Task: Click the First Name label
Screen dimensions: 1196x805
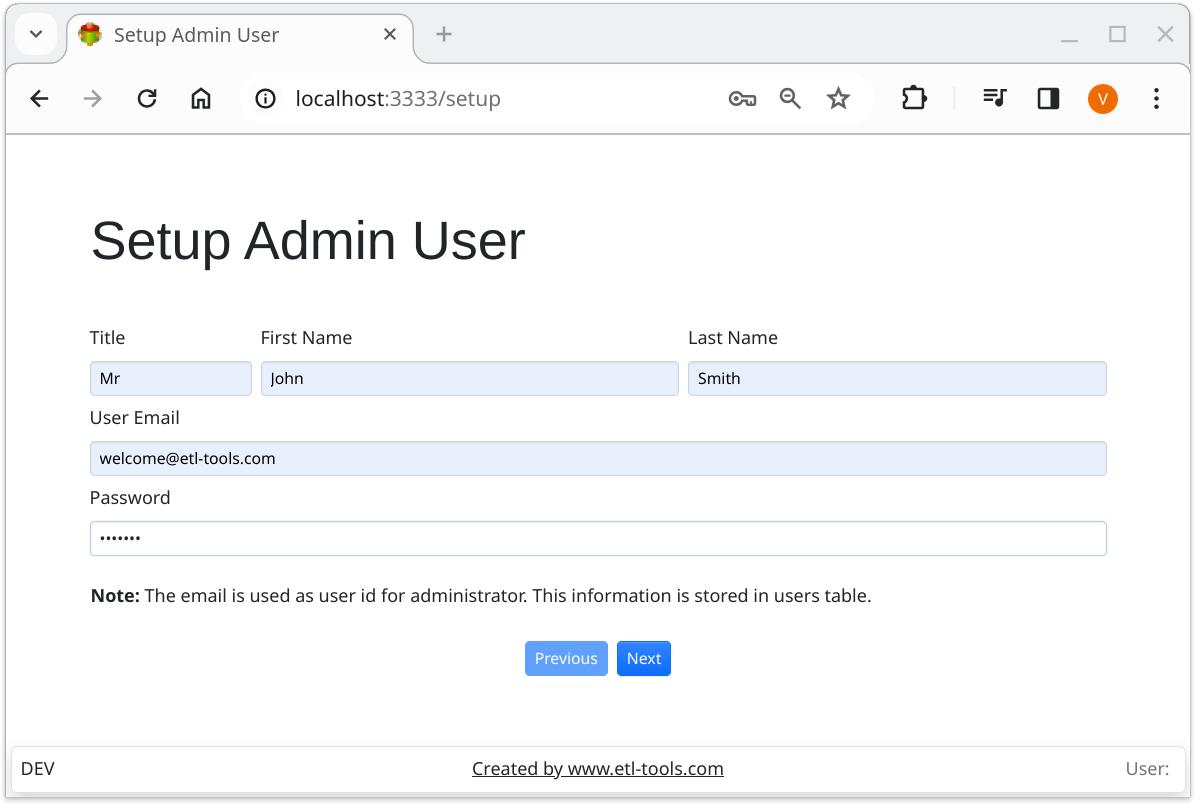Action: 307,338
